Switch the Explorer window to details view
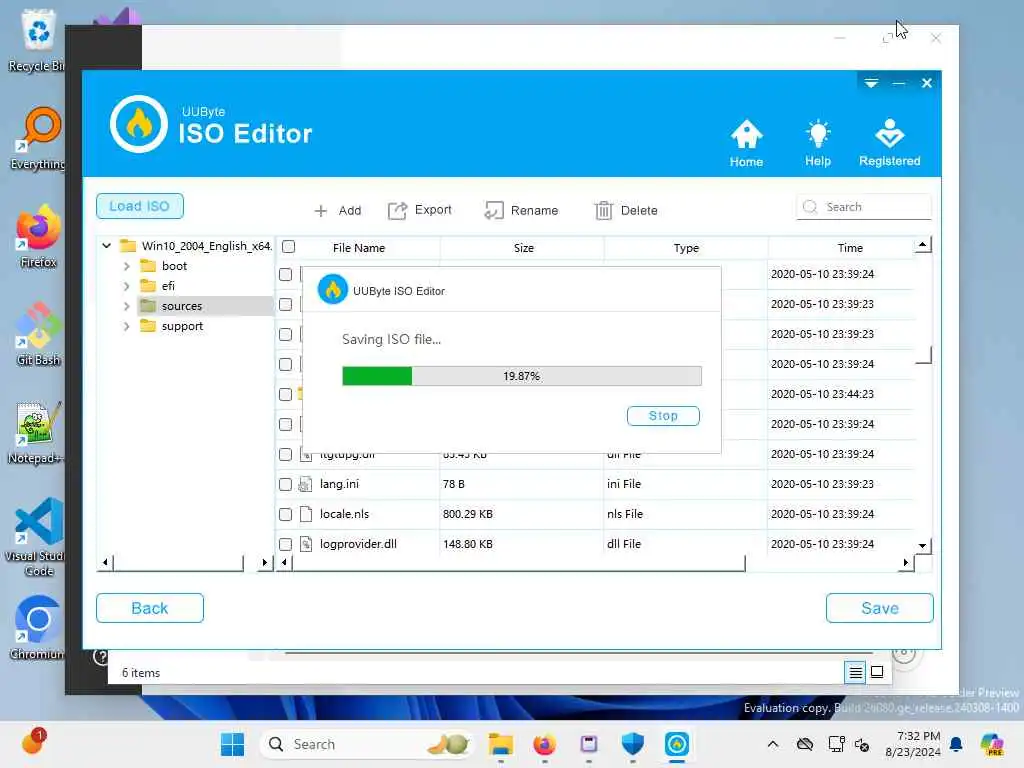 [855, 672]
